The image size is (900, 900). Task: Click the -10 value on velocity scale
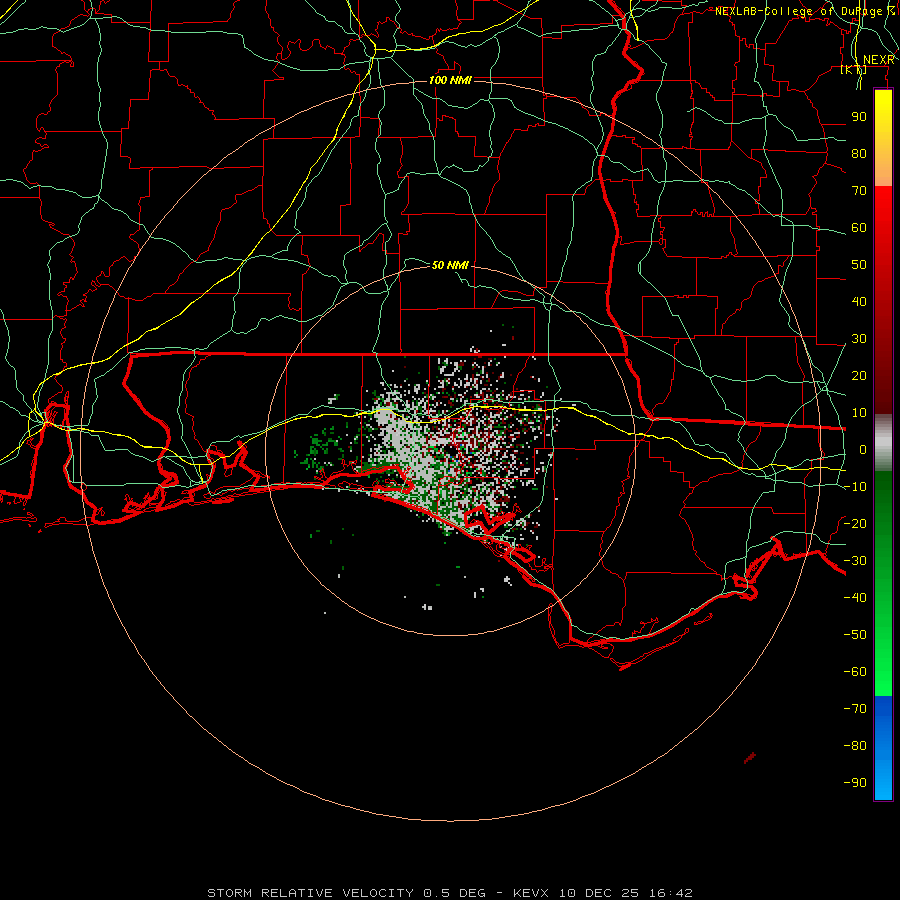point(855,487)
